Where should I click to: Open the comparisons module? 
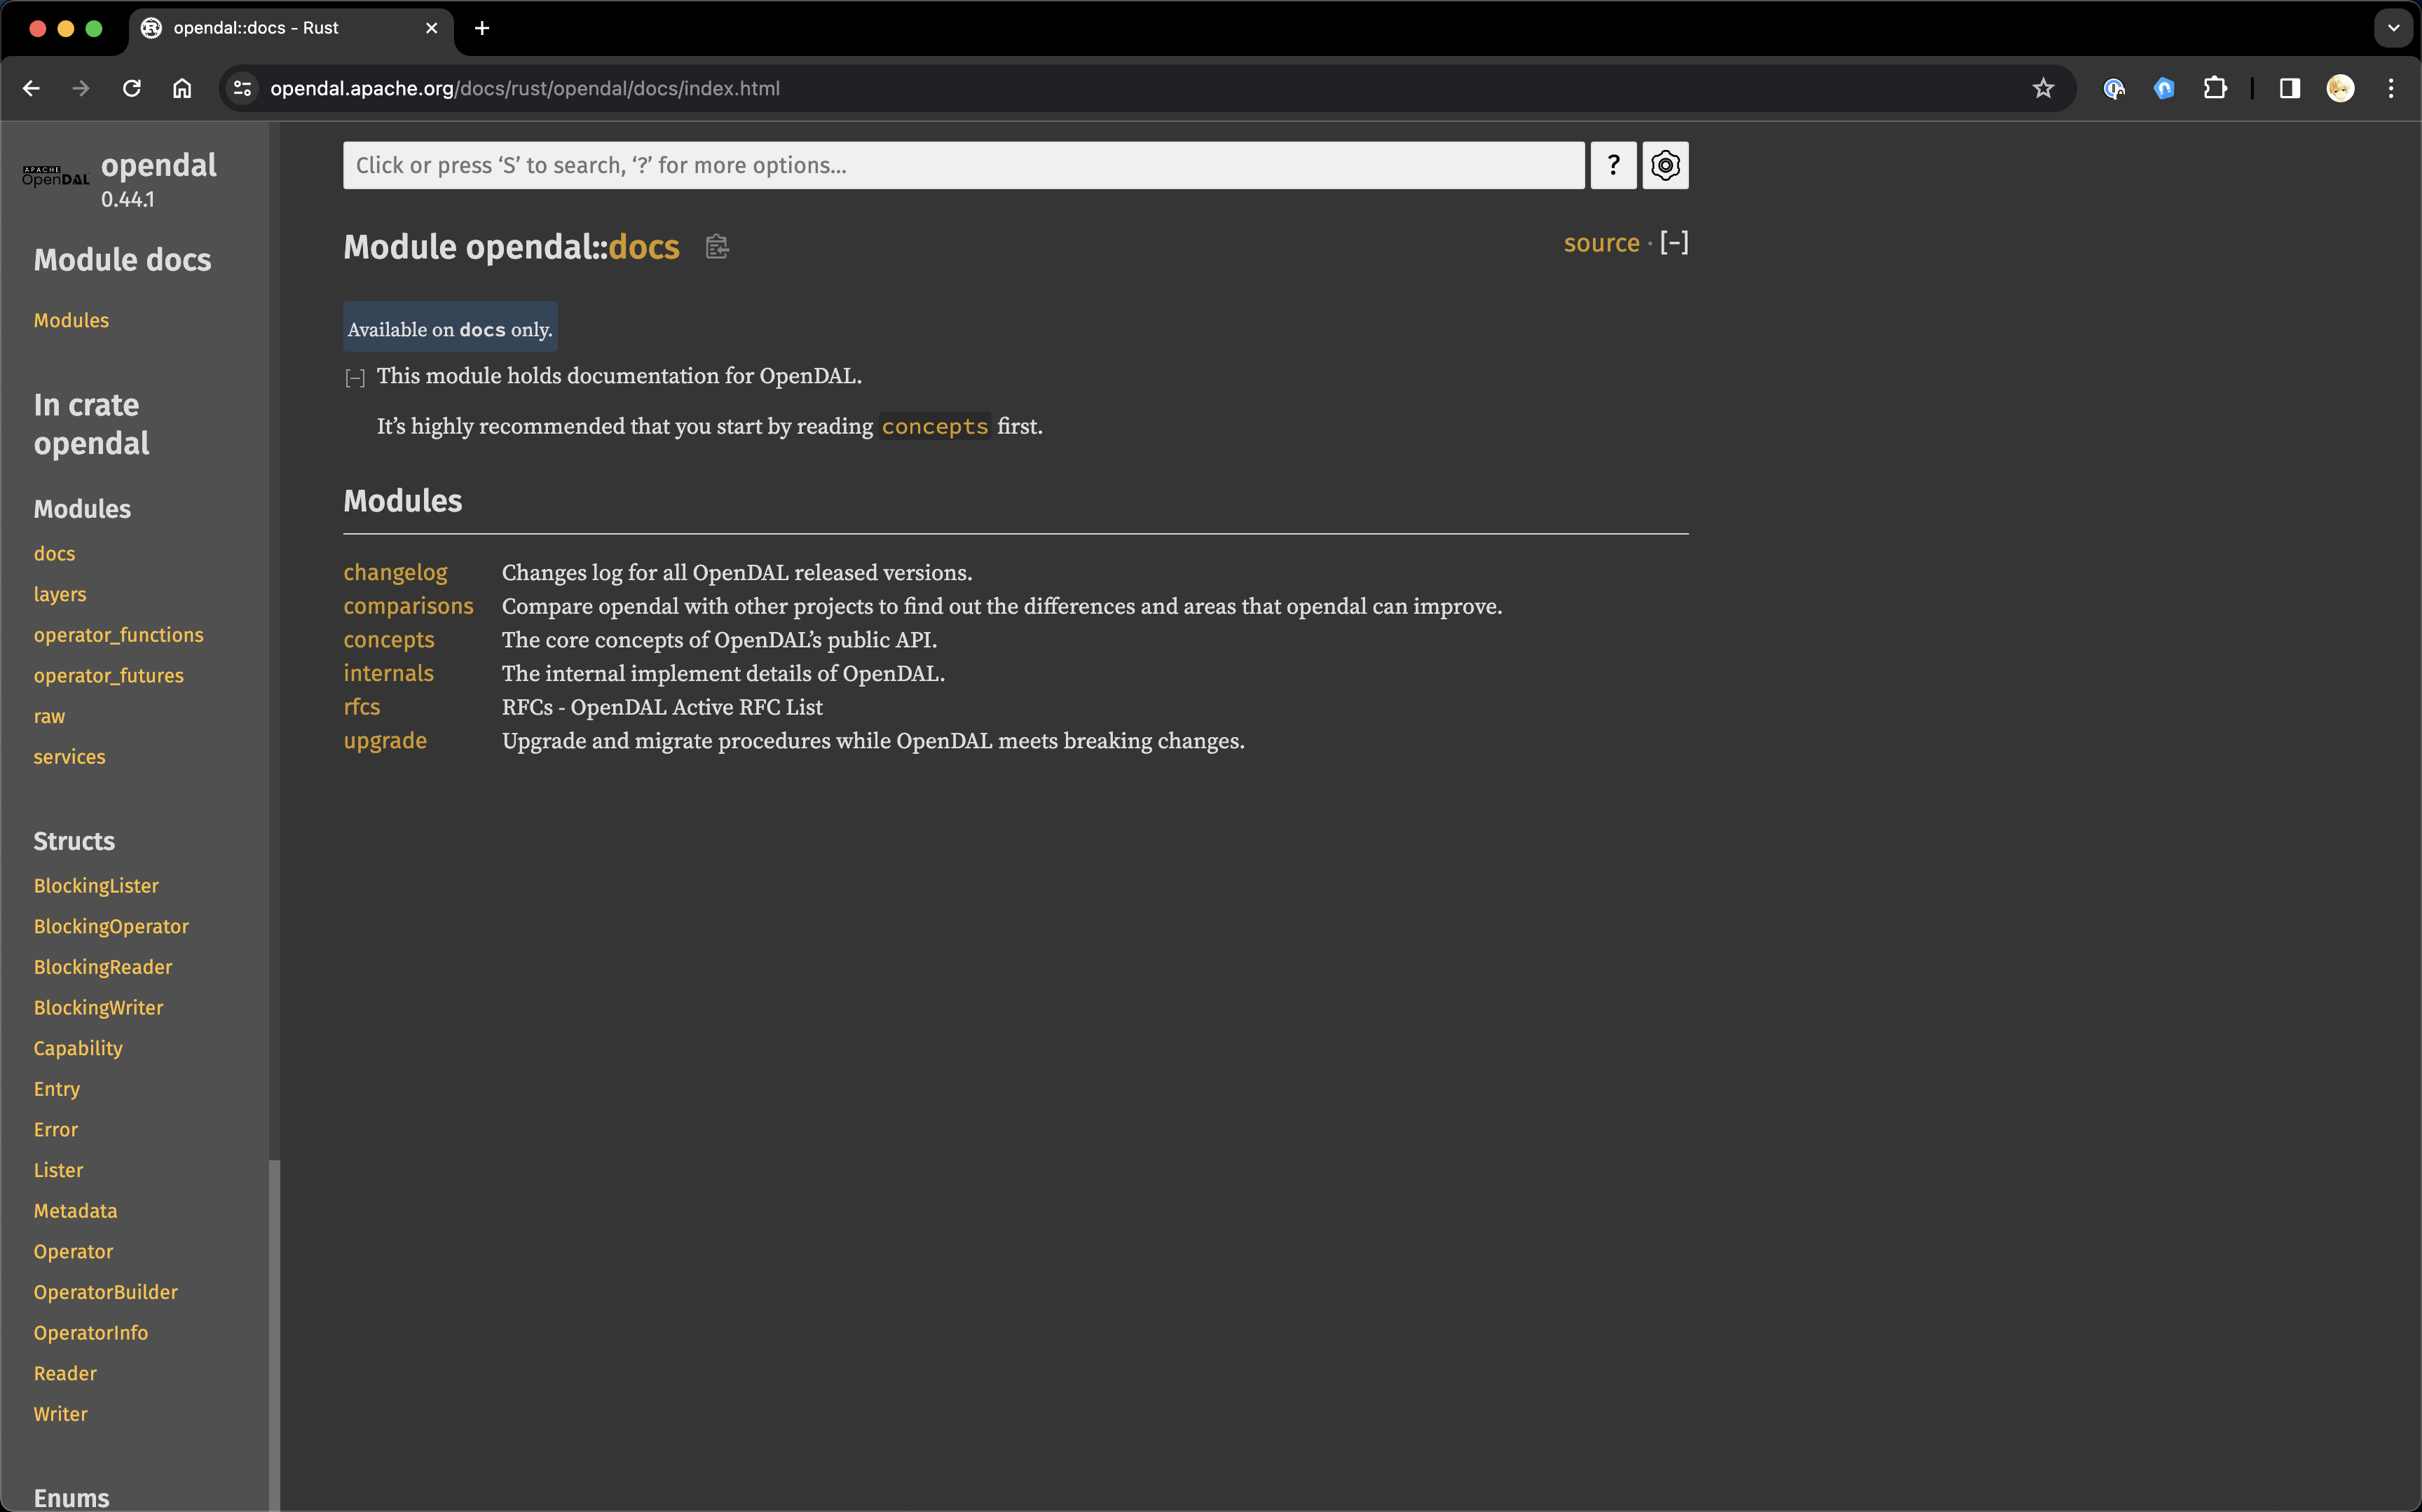pyautogui.click(x=408, y=606)
